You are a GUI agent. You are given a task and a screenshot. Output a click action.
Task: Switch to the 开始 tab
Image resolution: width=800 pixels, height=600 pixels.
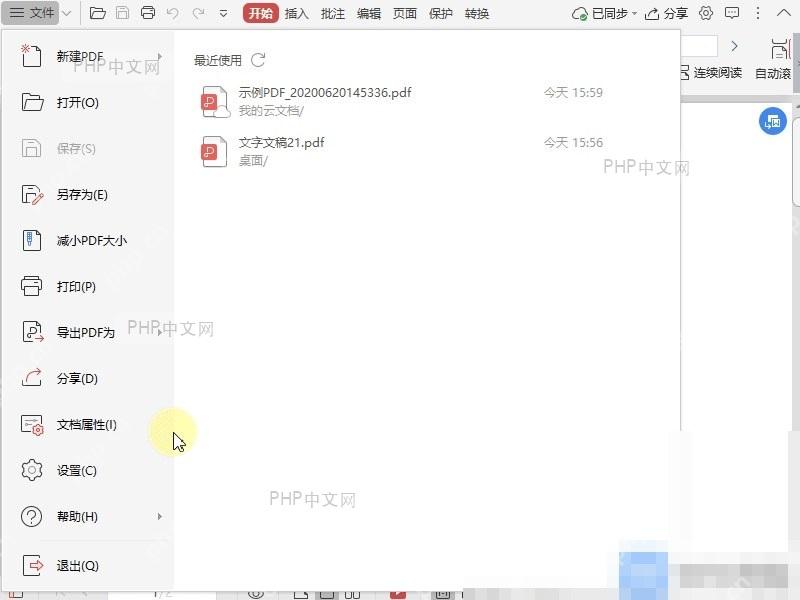(261, 13)
